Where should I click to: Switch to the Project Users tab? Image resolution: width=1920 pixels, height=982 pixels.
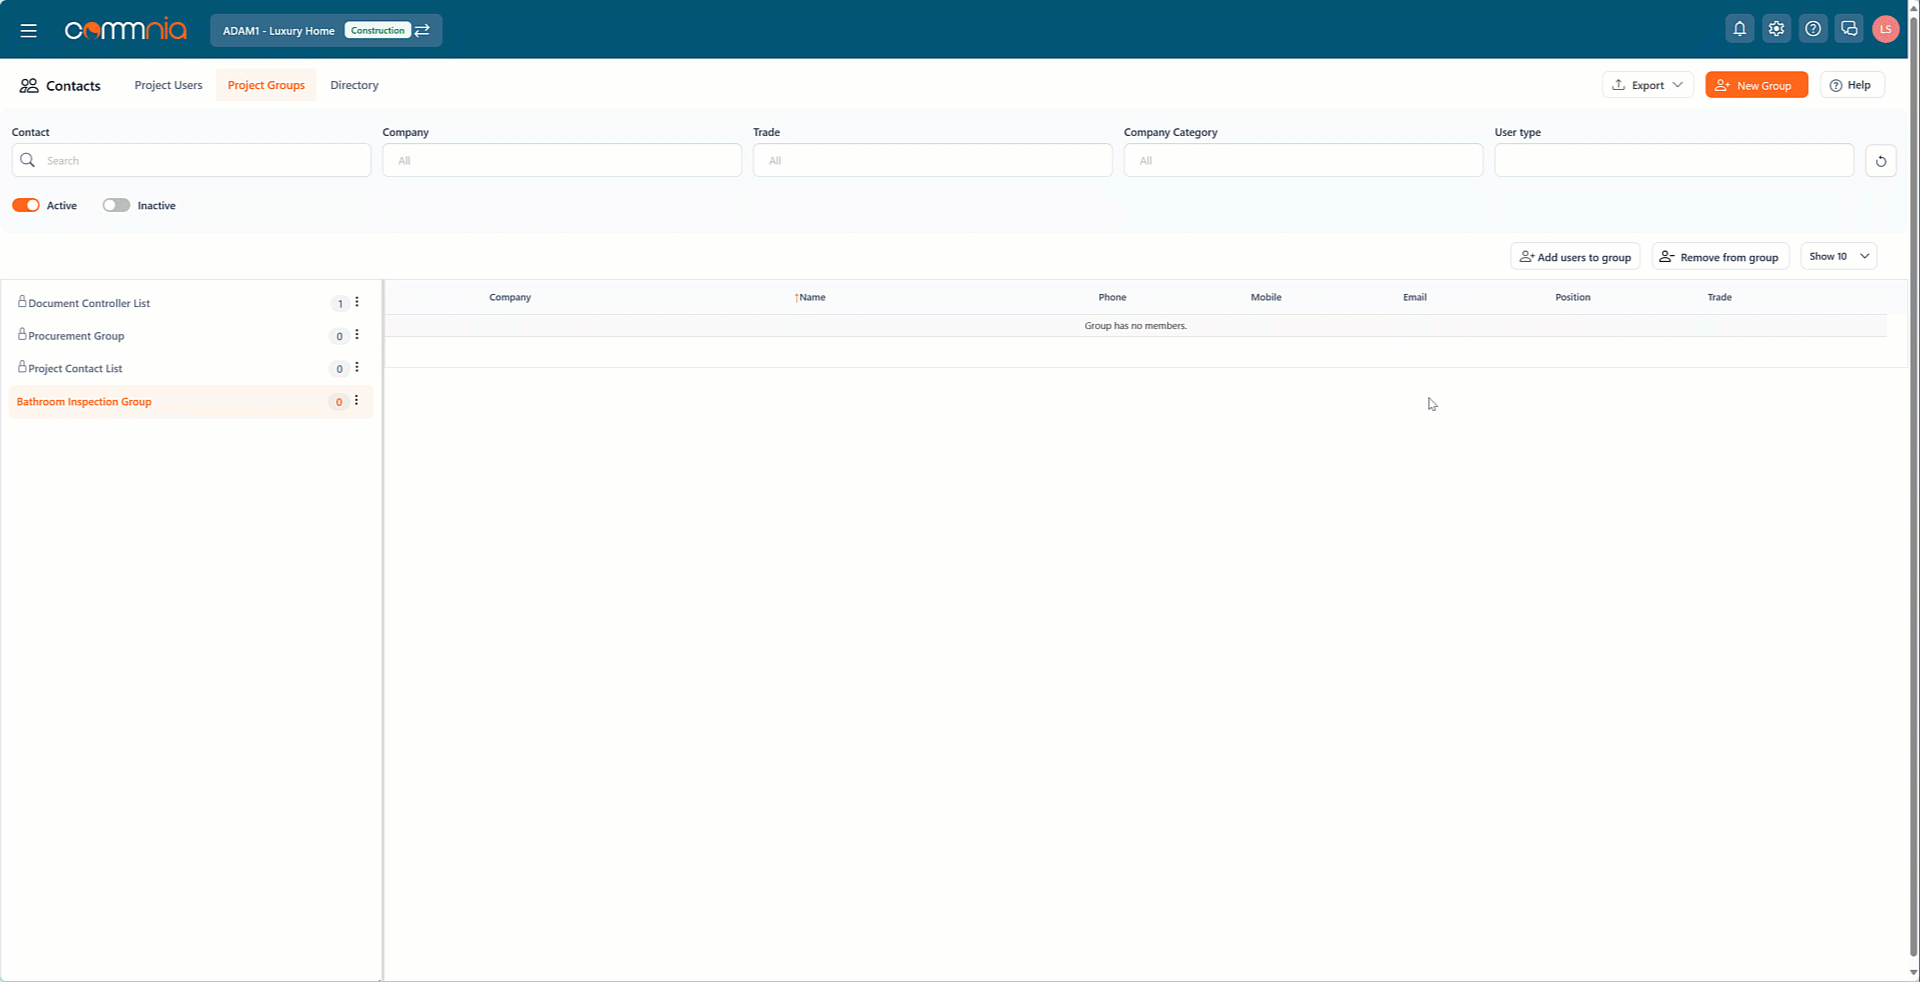[168, 85]
